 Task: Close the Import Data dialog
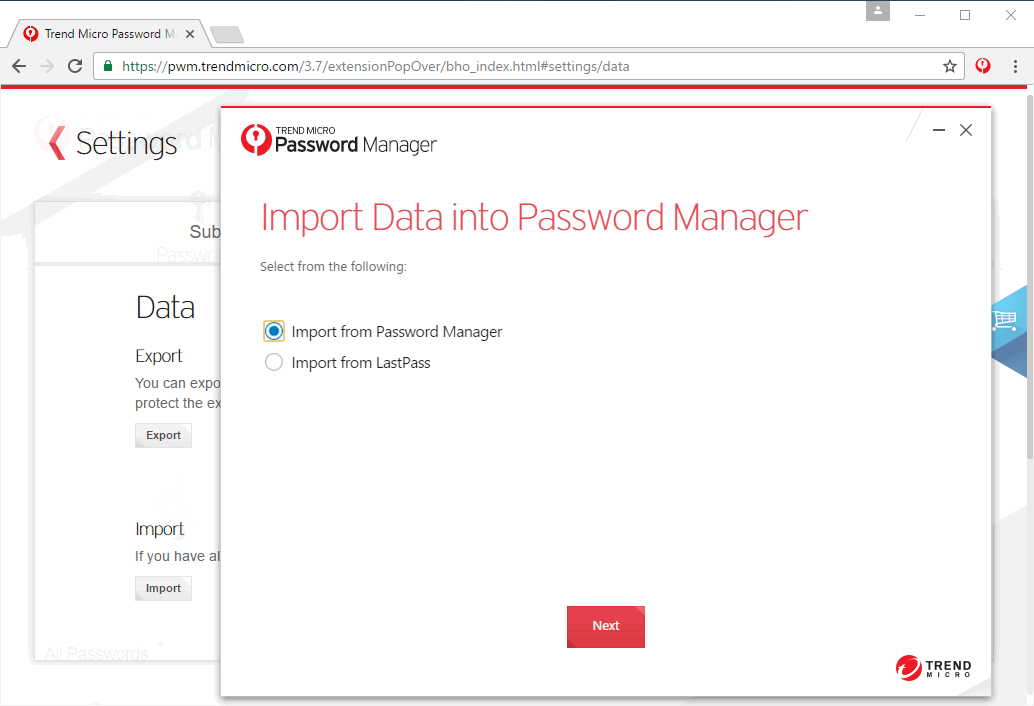pyautogui.click(x=966, y=130)
